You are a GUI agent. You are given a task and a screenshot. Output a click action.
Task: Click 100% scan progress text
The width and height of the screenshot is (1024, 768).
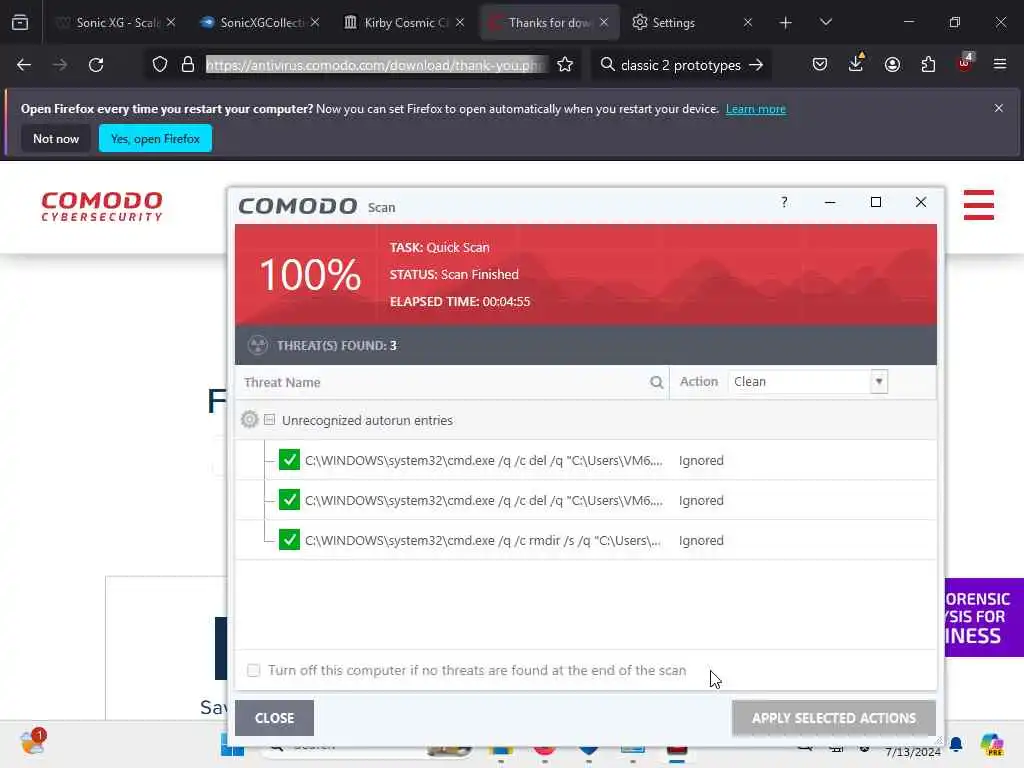tap(310, 274)
